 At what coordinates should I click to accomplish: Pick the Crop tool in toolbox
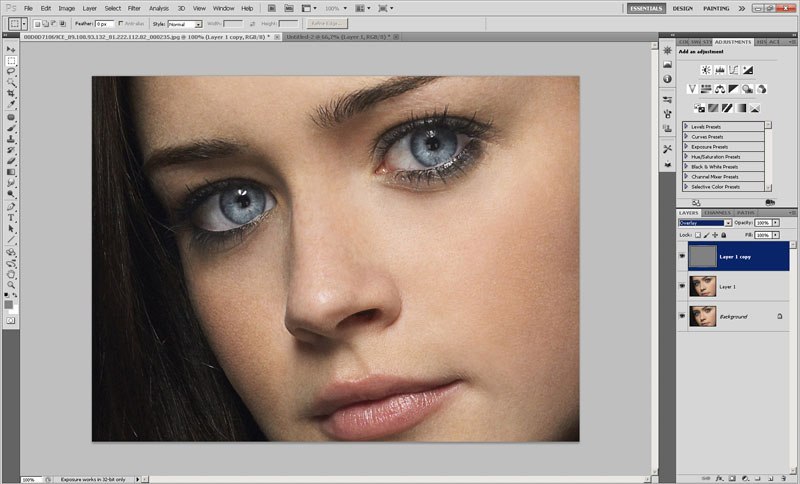[x=11, y=94]
